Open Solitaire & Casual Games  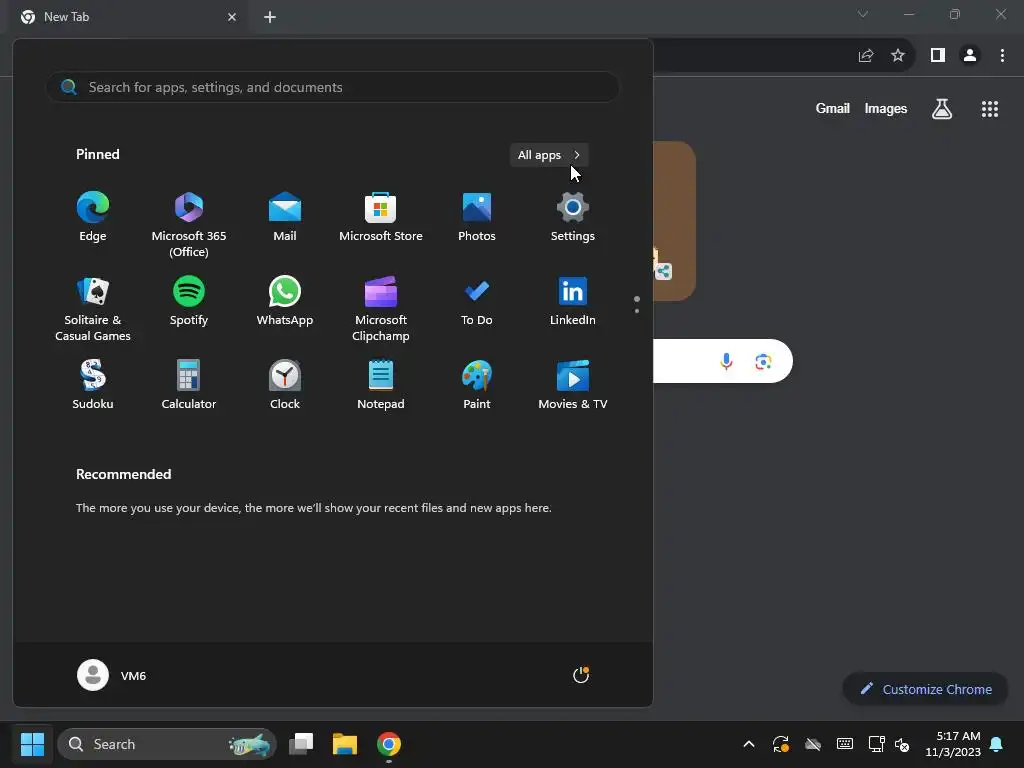pos(93,309)
